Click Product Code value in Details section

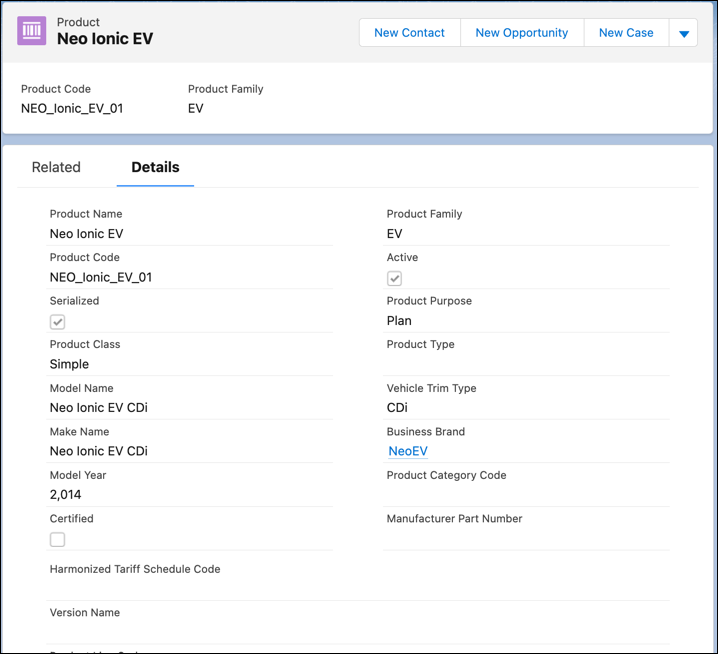pos(101,277)
